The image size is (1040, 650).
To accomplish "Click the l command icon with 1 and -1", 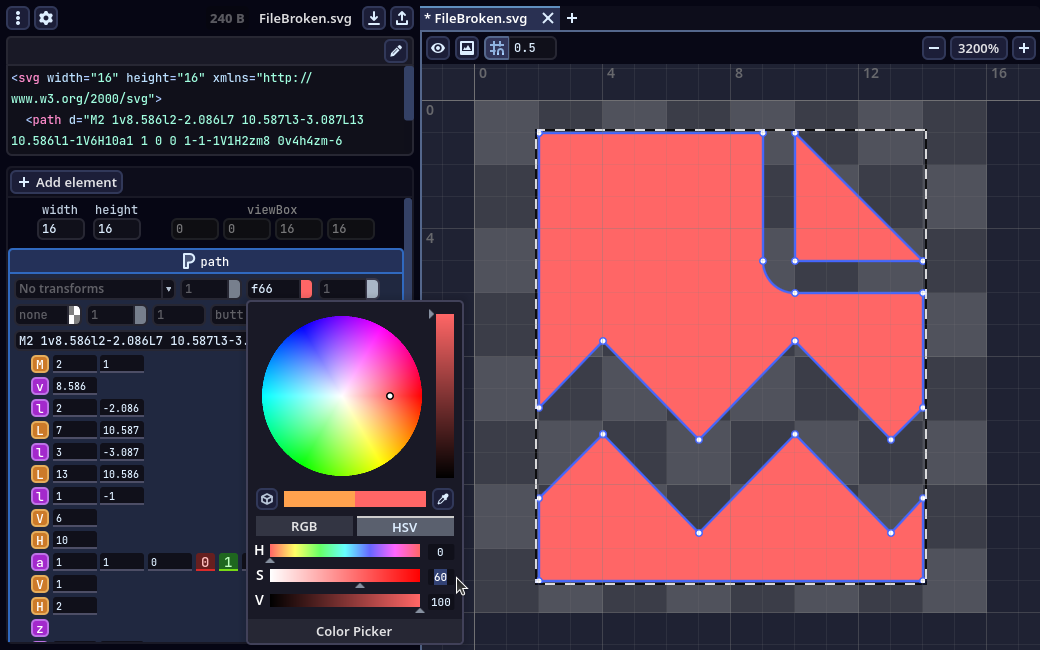I will [40, 495].
